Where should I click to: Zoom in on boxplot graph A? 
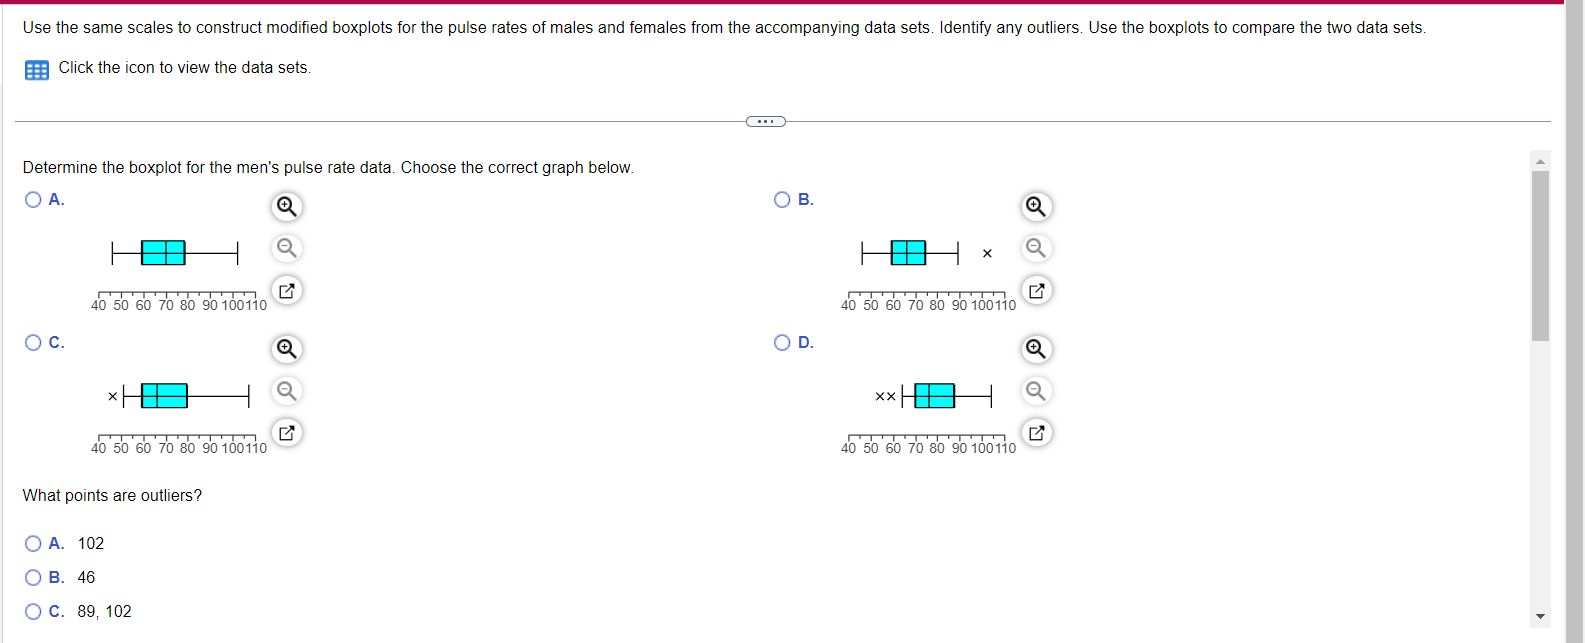pyautogui.click(x=287, y=206)
